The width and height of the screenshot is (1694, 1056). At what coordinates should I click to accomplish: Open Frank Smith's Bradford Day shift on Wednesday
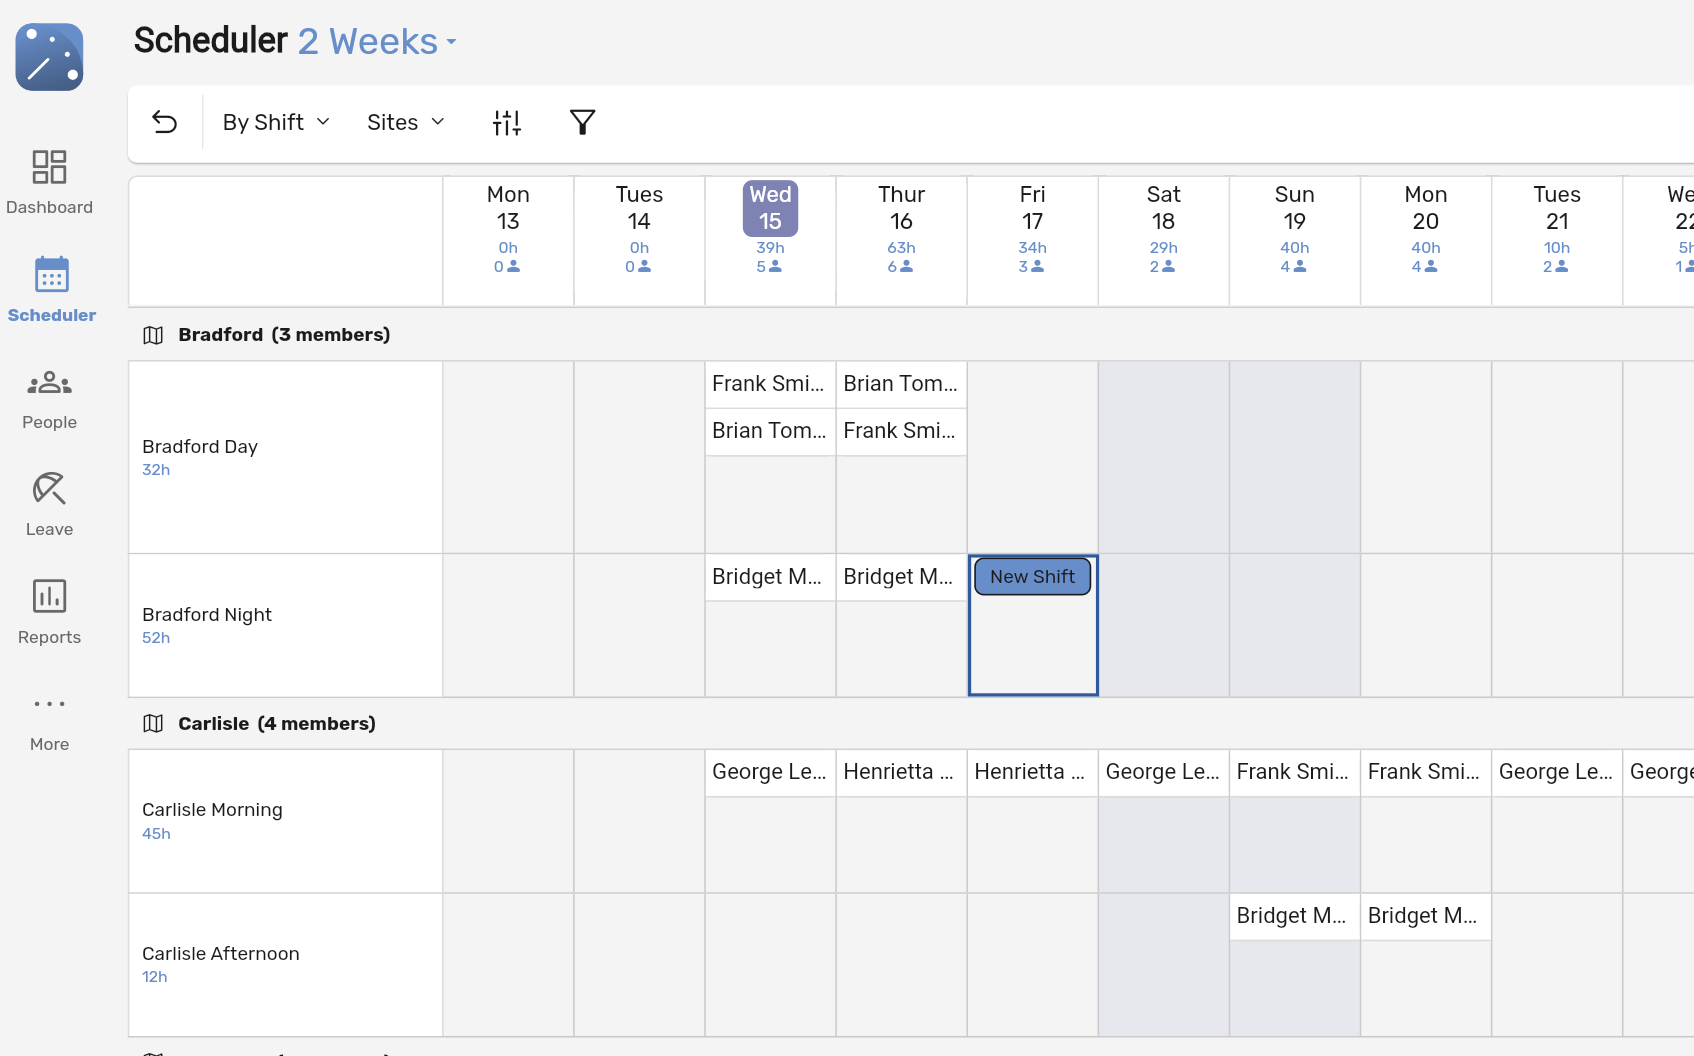pyautogui.click(x=769, y=384)
